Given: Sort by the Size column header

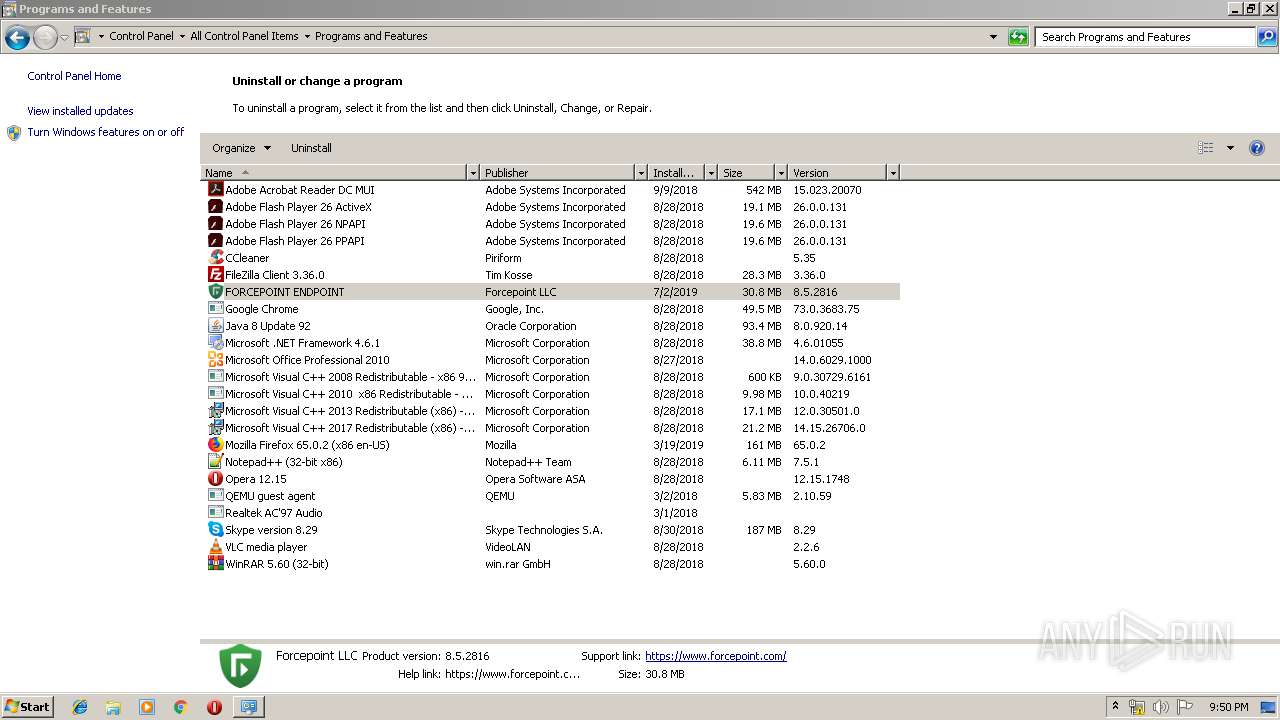Looking at the screenshot, I should pos(747,173).
